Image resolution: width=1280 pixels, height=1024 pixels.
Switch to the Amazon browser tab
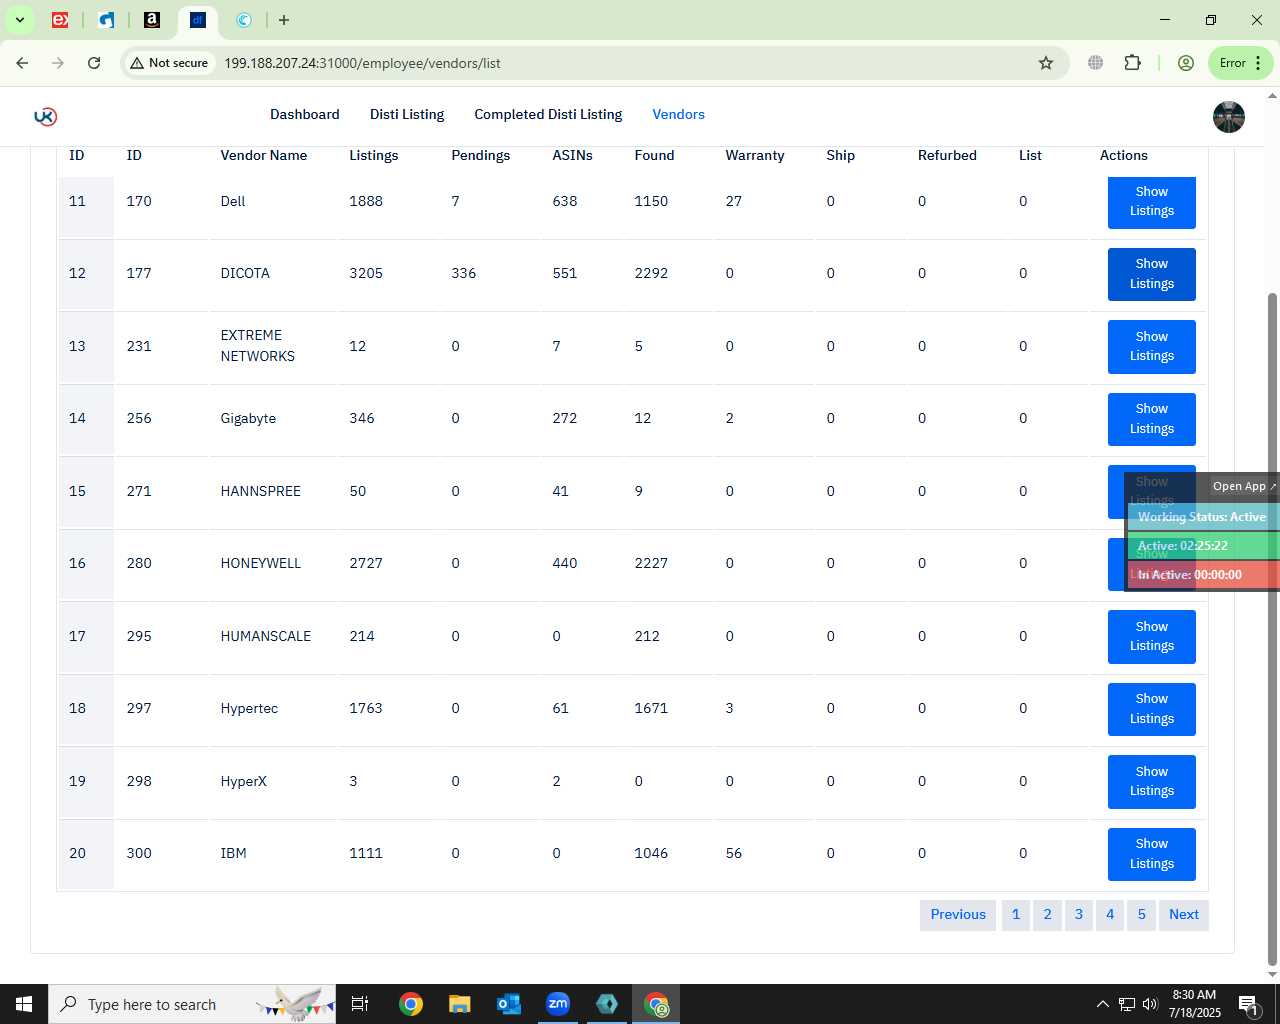(152, 20)
